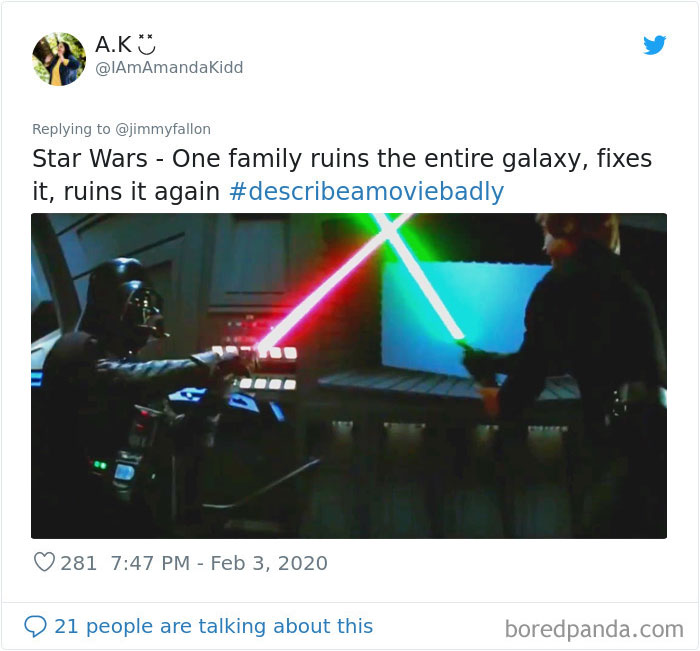Image resolution: width=700 pixels, height=651 pixels.
Task: Click the smiley emoji beside the A.K name
Action: coord(146,44)
